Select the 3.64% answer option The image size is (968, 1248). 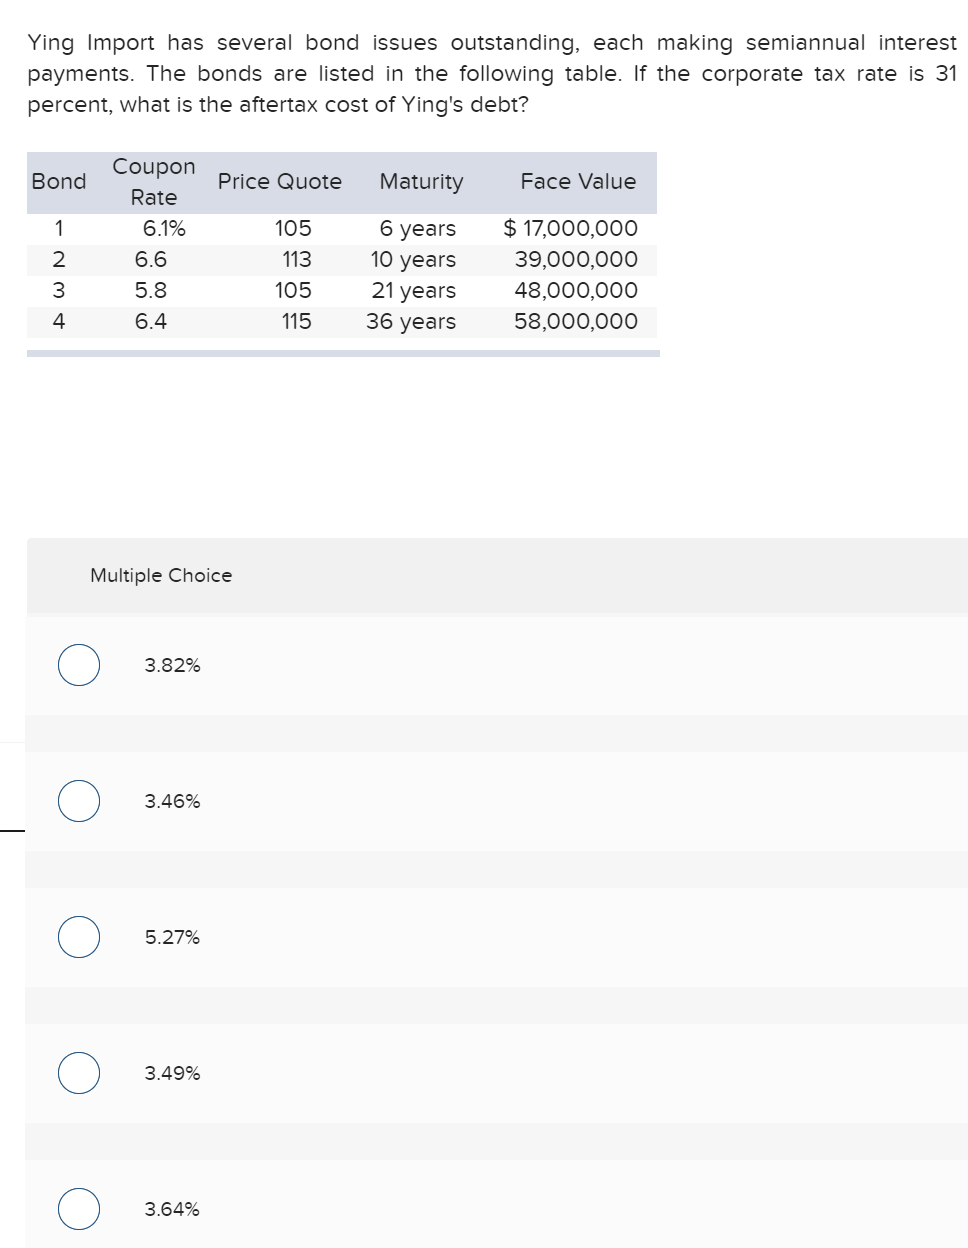coord(78,1208)
